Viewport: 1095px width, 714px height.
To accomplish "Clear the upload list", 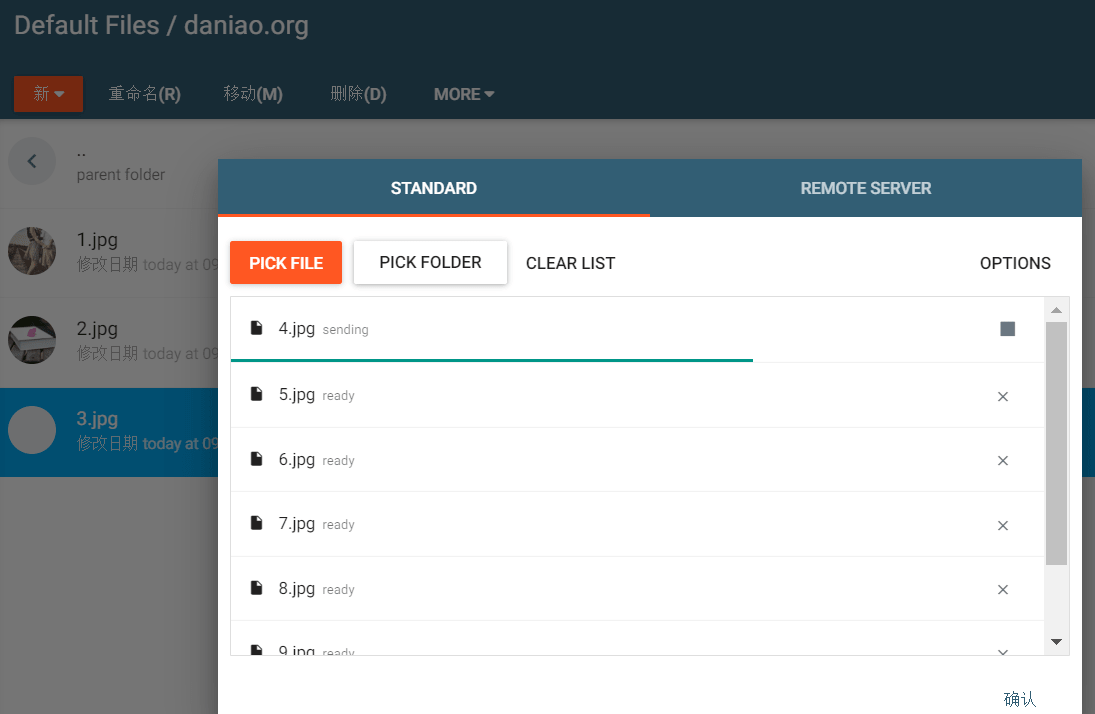I will [571, 263].
